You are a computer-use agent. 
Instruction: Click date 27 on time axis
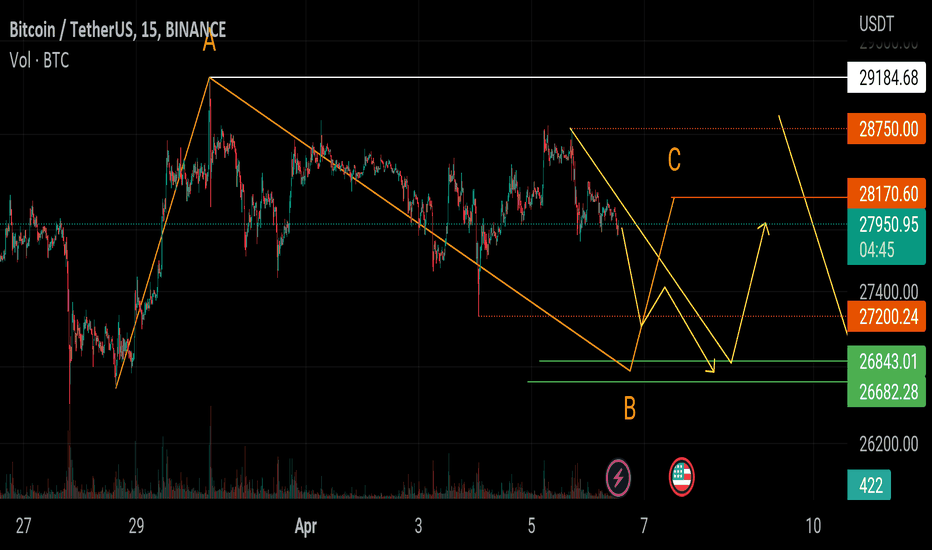tap(23, 526)
